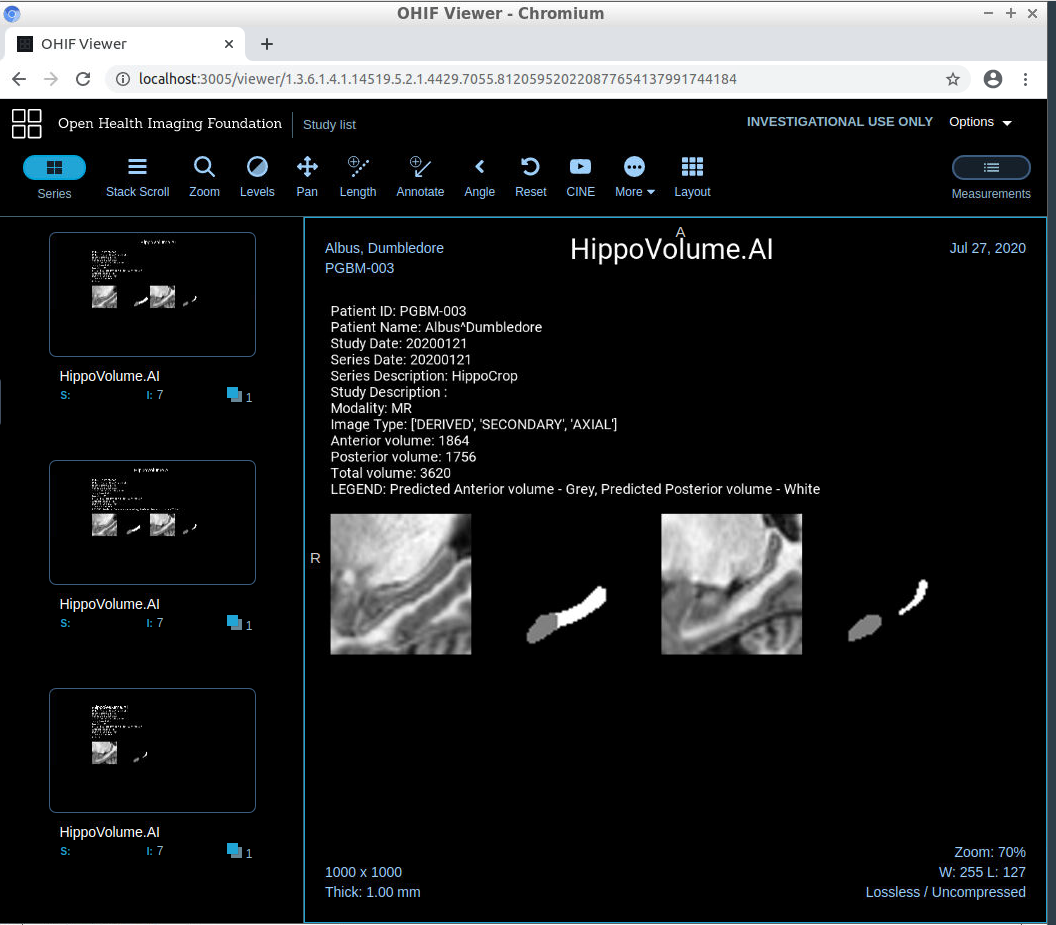Click the Zoom: 70% overlay text

coord(989,852)
